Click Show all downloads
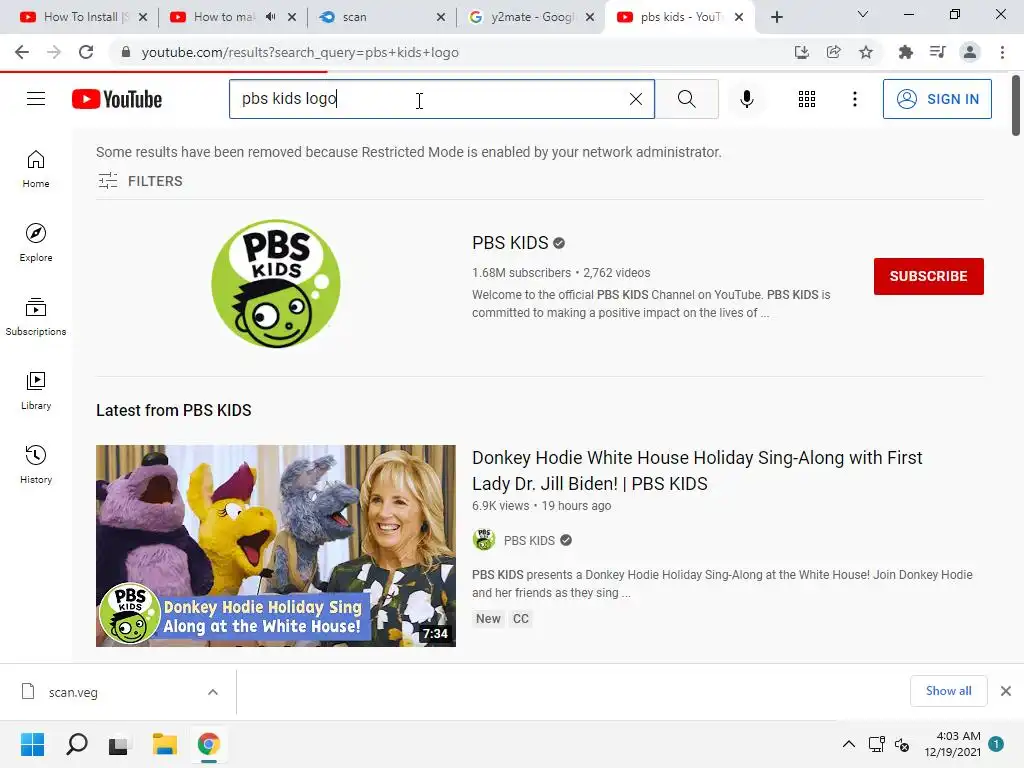Viewport: 1024px width, 768px height. point(948,691)
